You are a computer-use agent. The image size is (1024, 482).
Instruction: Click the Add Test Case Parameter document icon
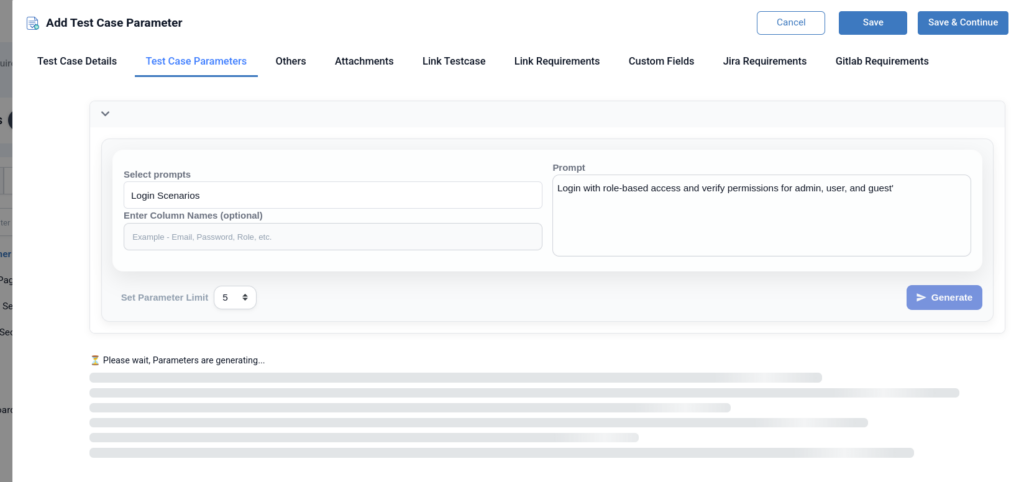[x=33, y=23]
